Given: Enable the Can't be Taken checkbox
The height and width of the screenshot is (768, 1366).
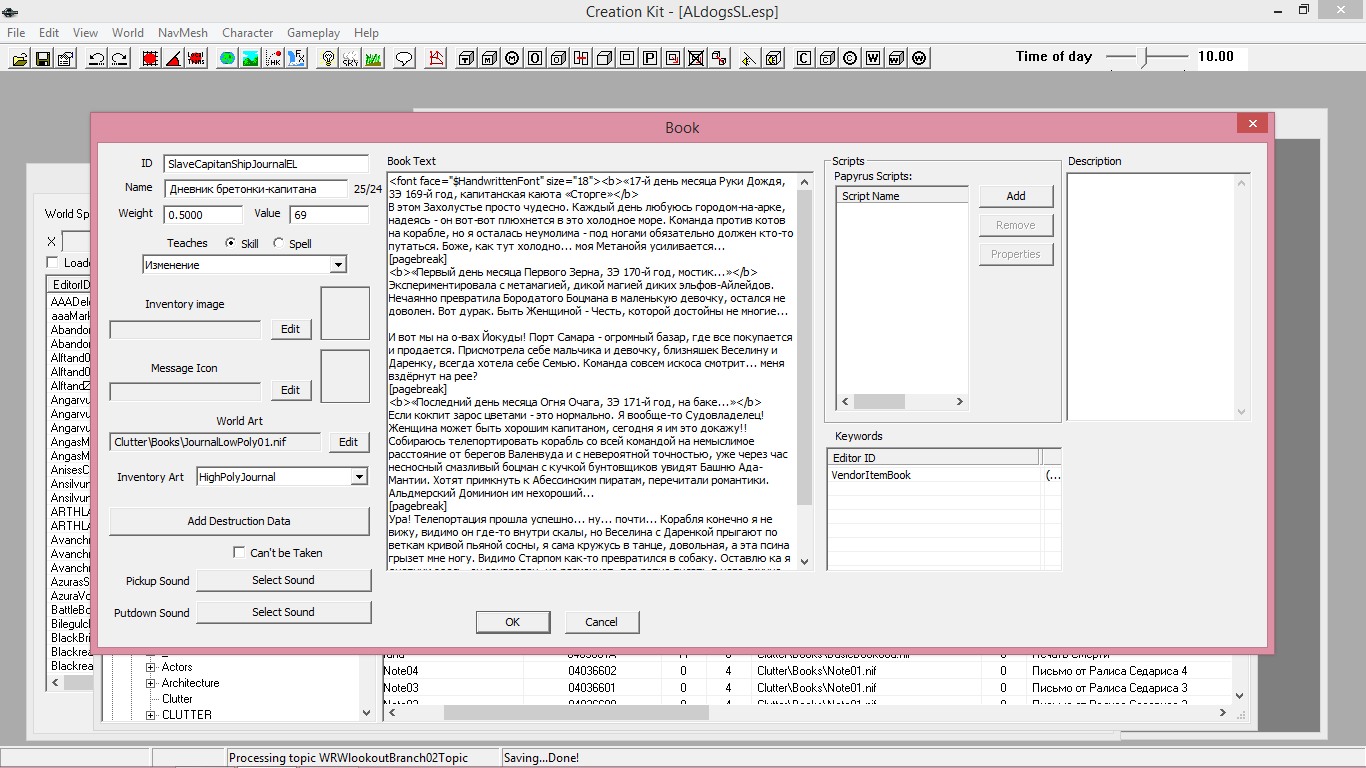Looking at the screenshot, I should coord(239,552).
